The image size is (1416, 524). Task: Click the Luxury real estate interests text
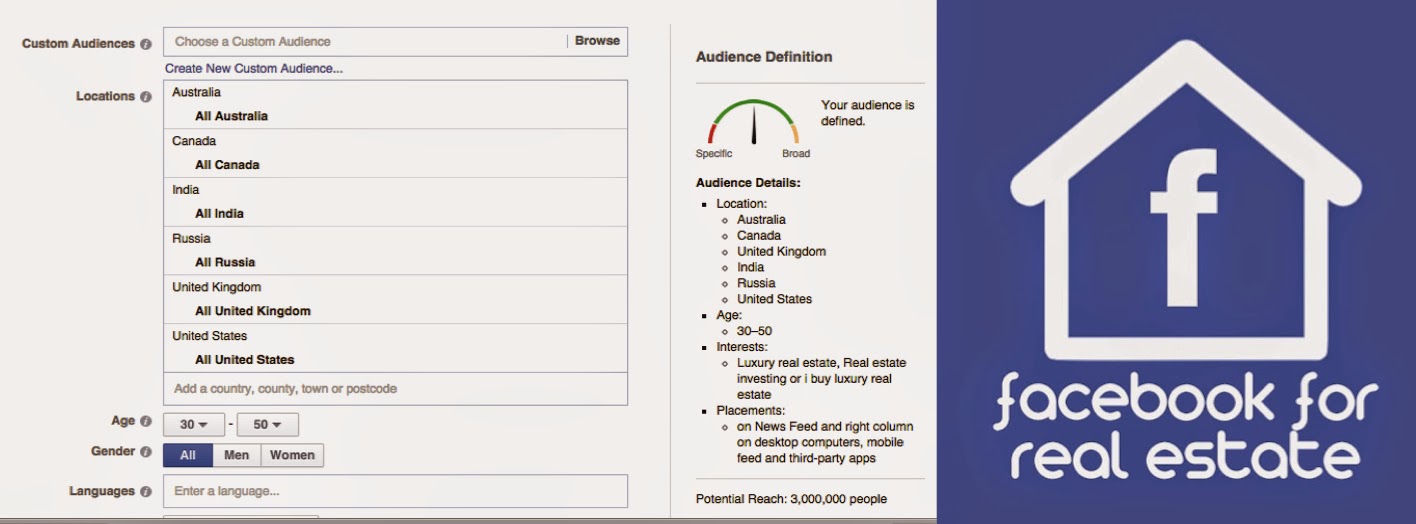(822, 379)
